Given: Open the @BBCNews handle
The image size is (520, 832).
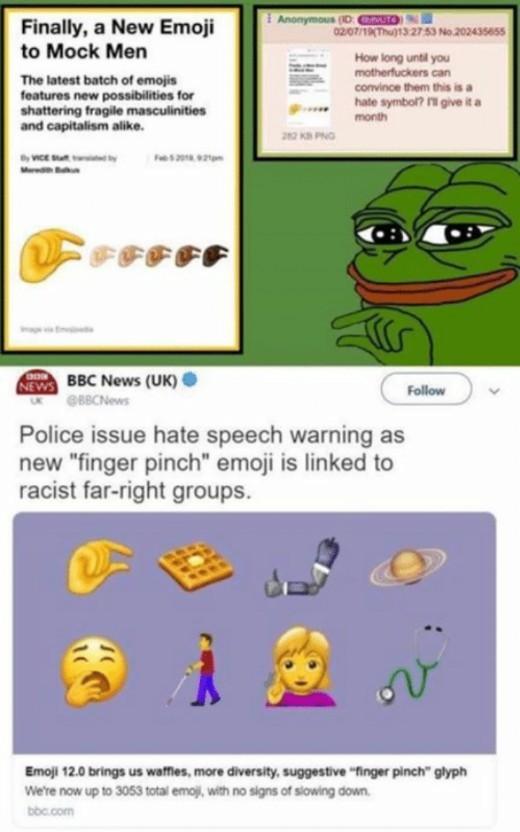Looking at the screenshot, I should pyautogui.click(x=97, y=401).
